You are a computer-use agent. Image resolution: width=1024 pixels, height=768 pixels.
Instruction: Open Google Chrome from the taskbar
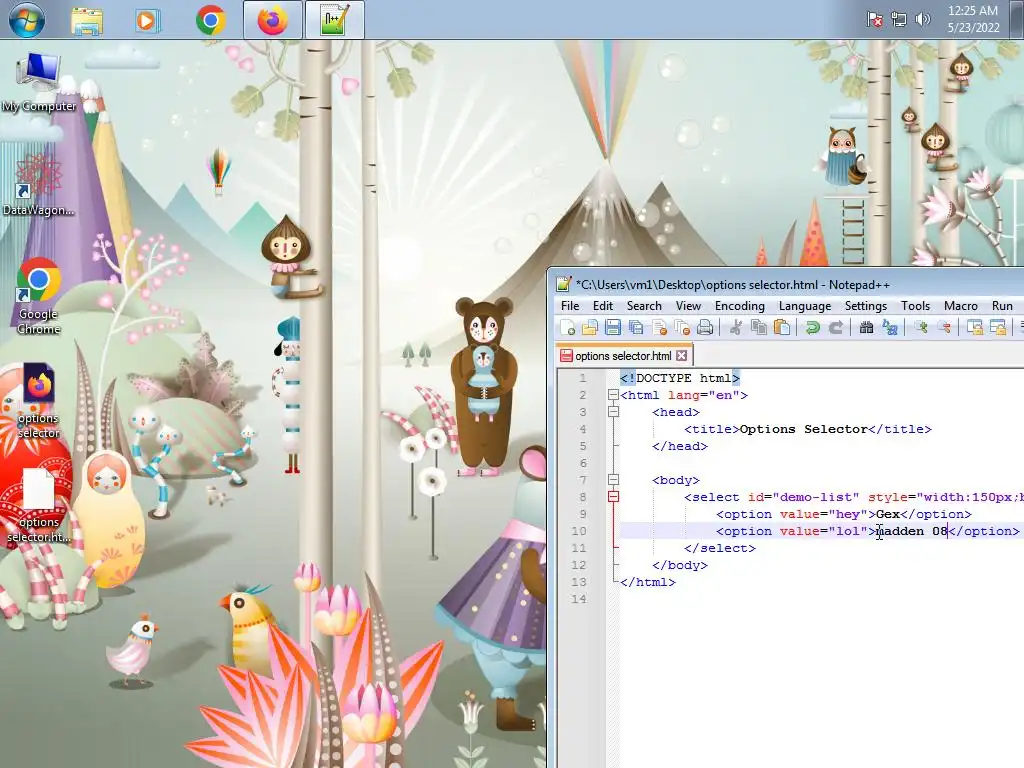[x=210, y=20]
